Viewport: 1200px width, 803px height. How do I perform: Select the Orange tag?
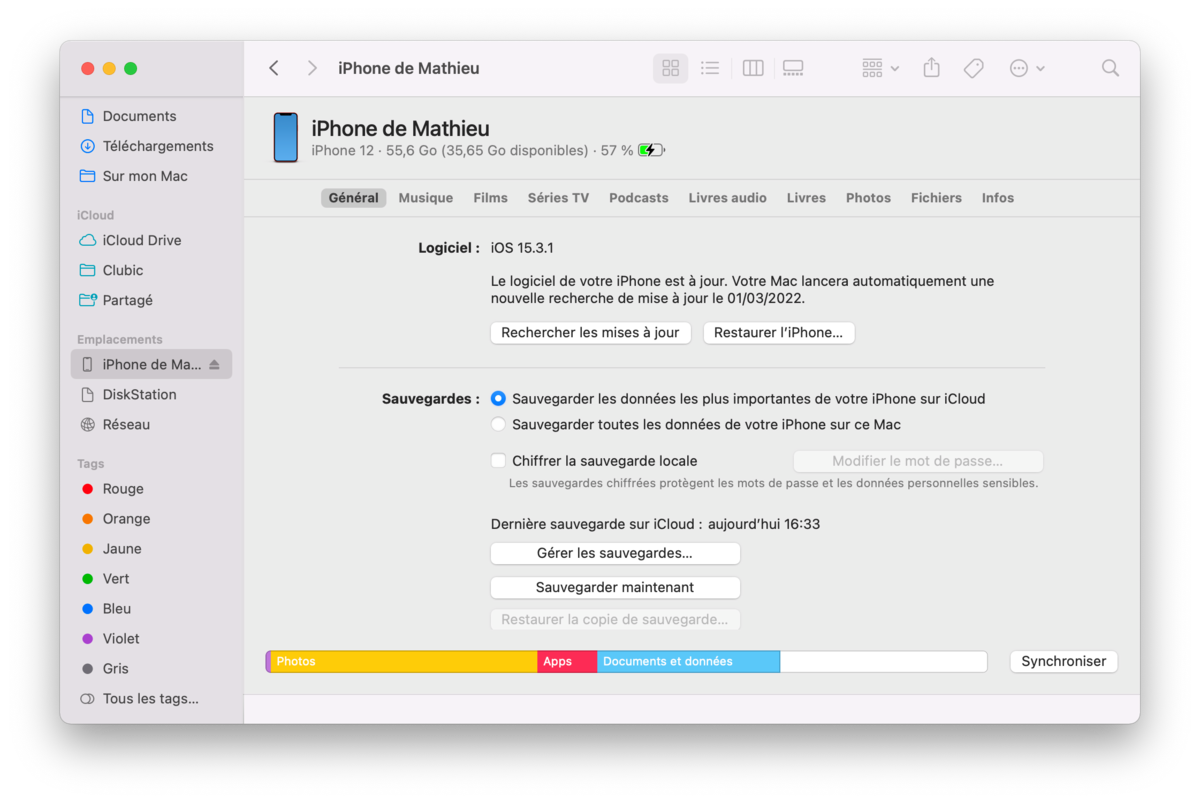126,519
